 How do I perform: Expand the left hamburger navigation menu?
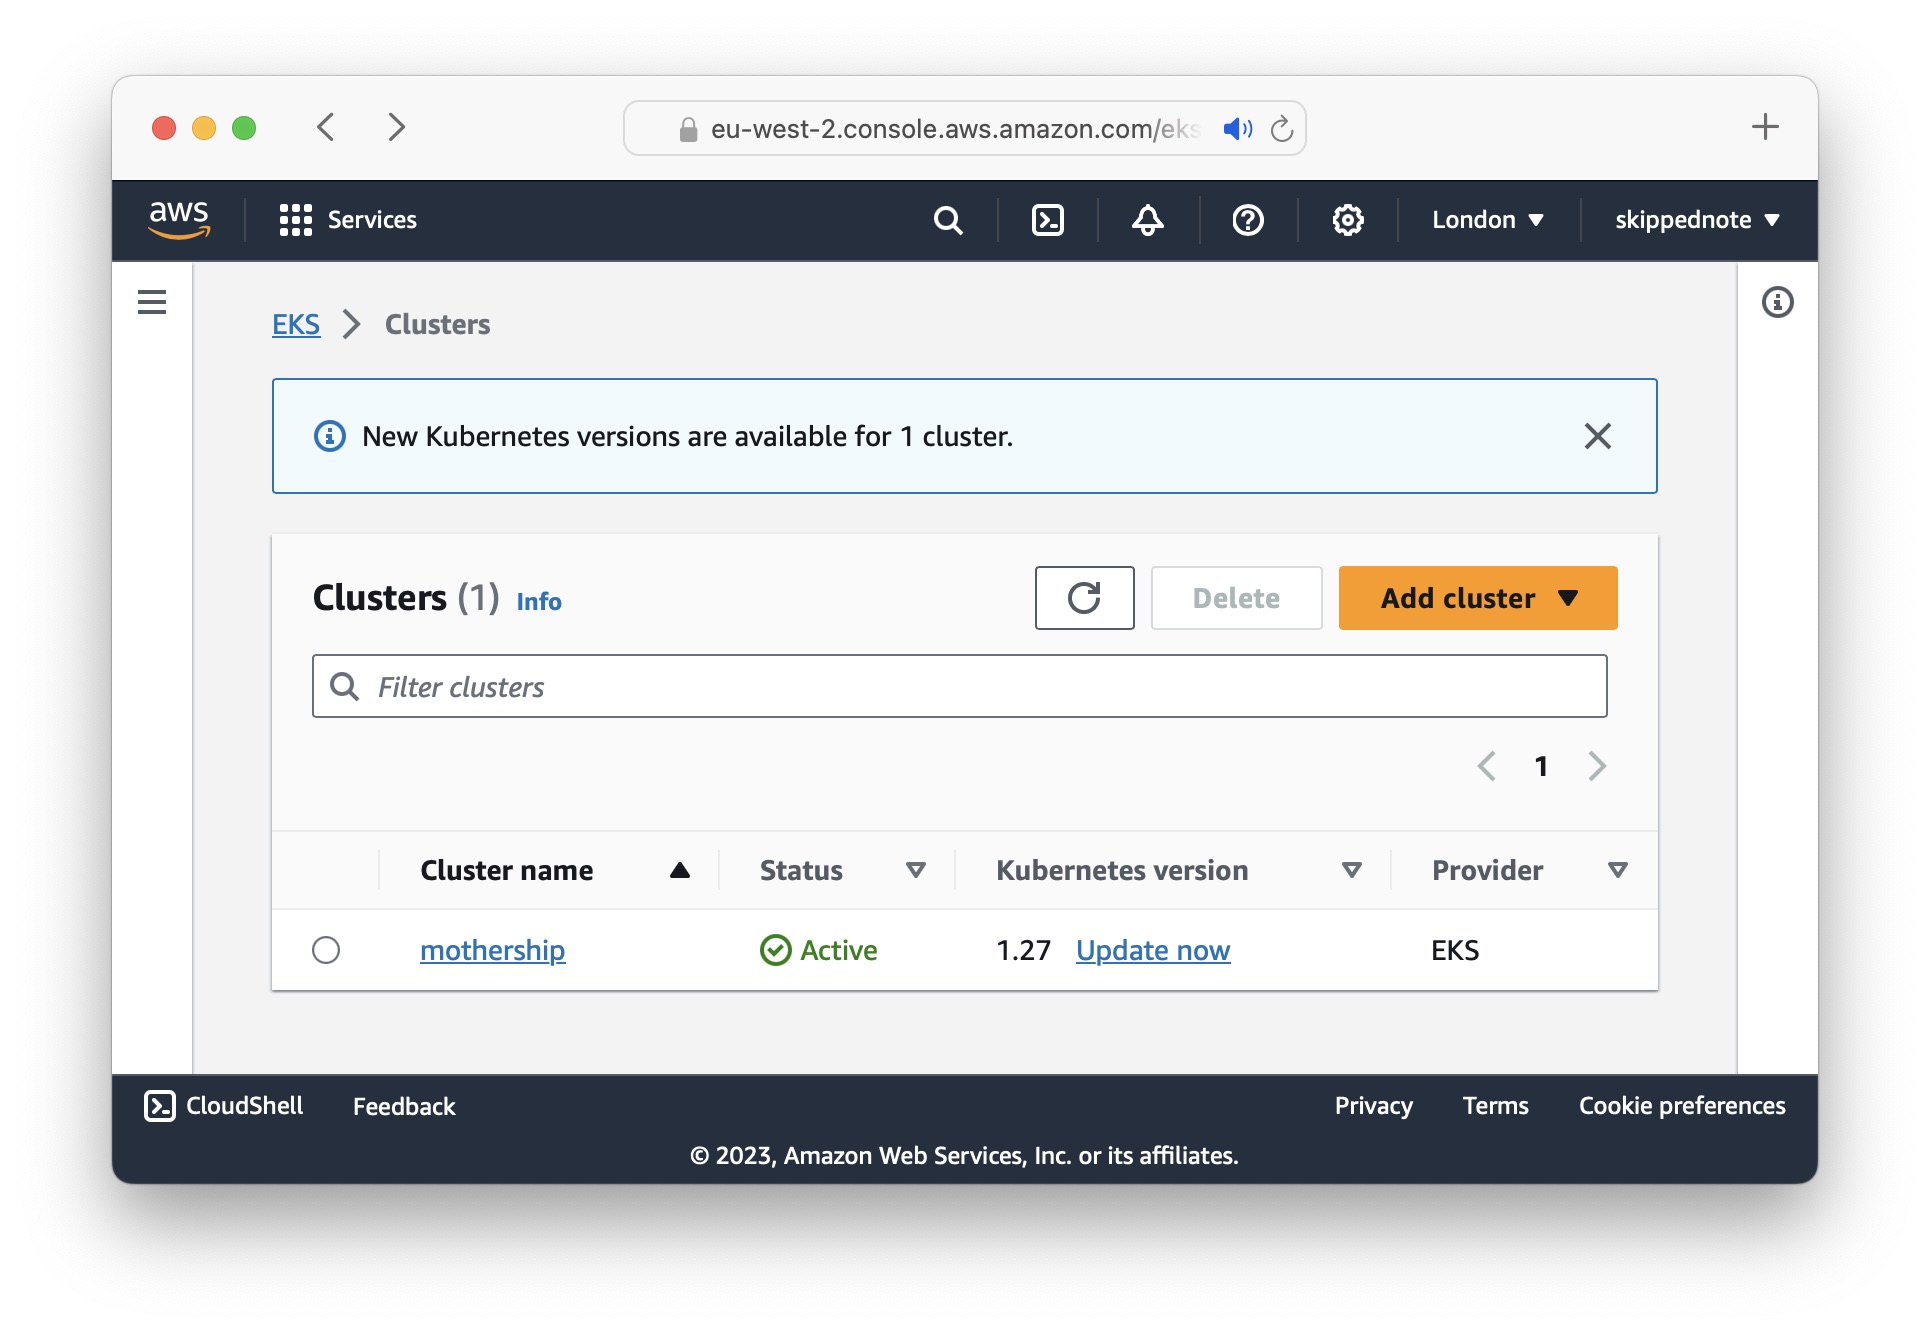pyautogui.click(x=152, y=301)
